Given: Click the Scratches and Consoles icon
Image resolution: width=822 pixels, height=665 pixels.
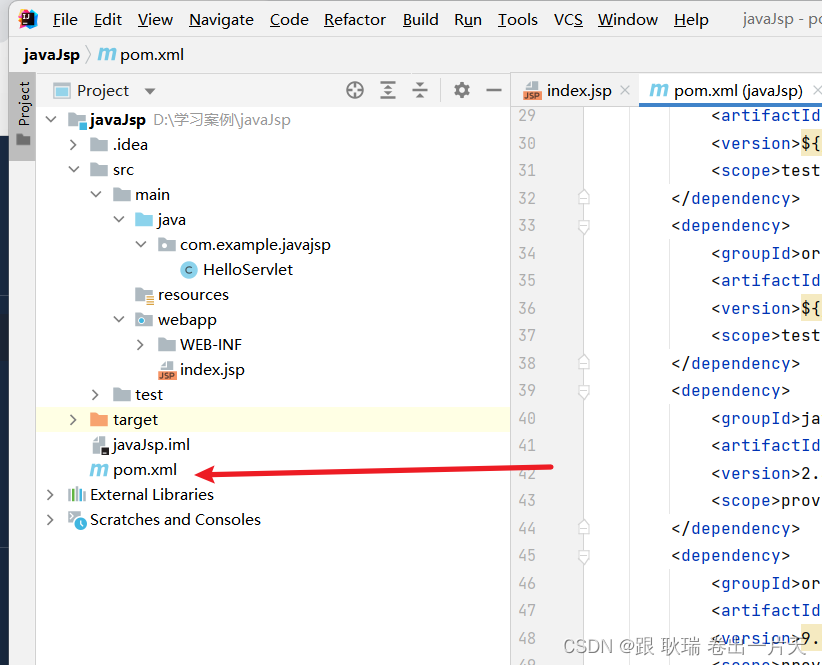Looking at the screenshot, I should [77, 520].
